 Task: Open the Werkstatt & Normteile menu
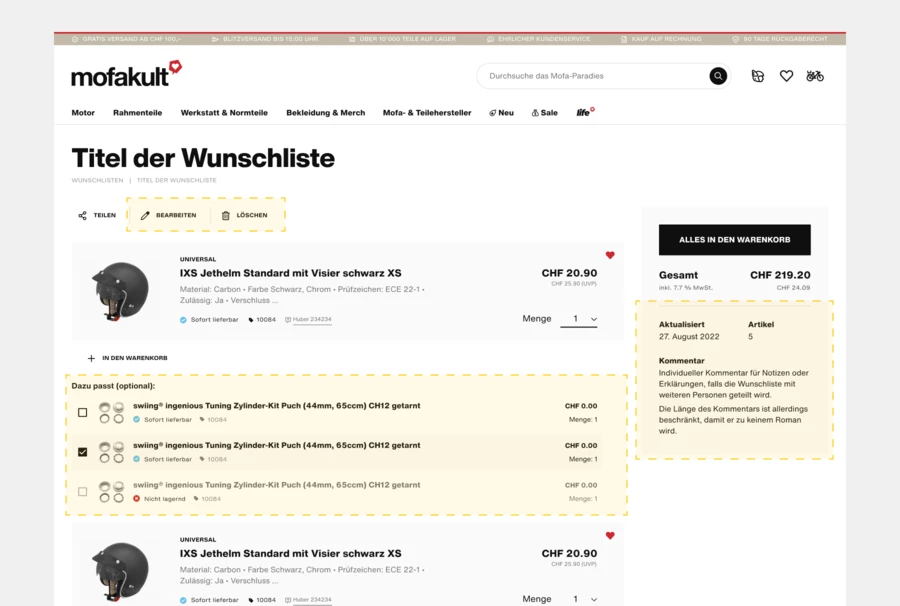pos(224,113)
